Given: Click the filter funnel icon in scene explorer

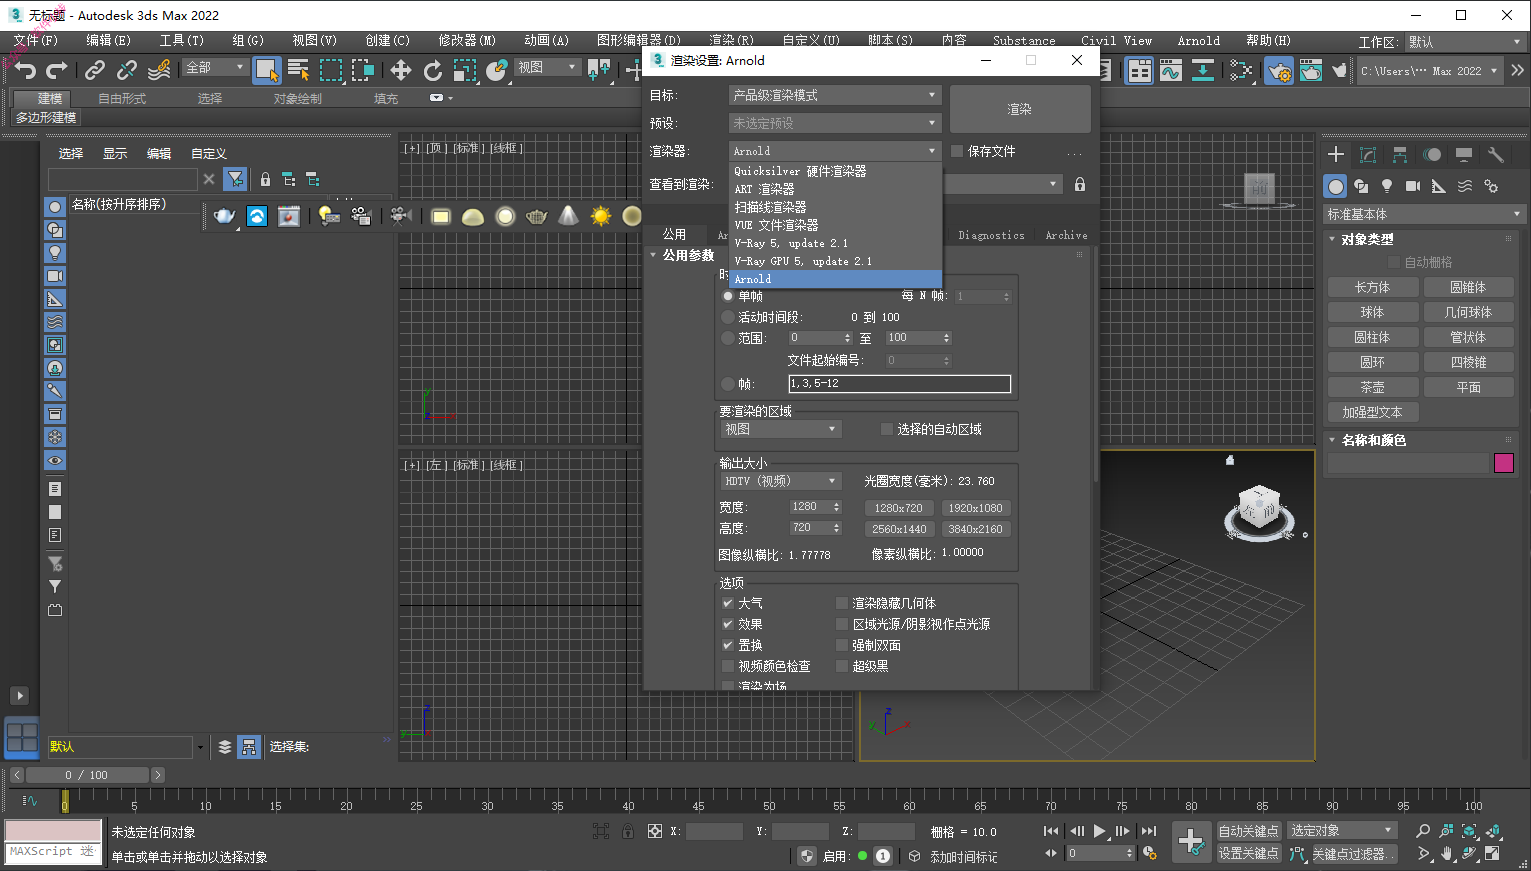Looking at the screenshot, I should tap(235, 179).
